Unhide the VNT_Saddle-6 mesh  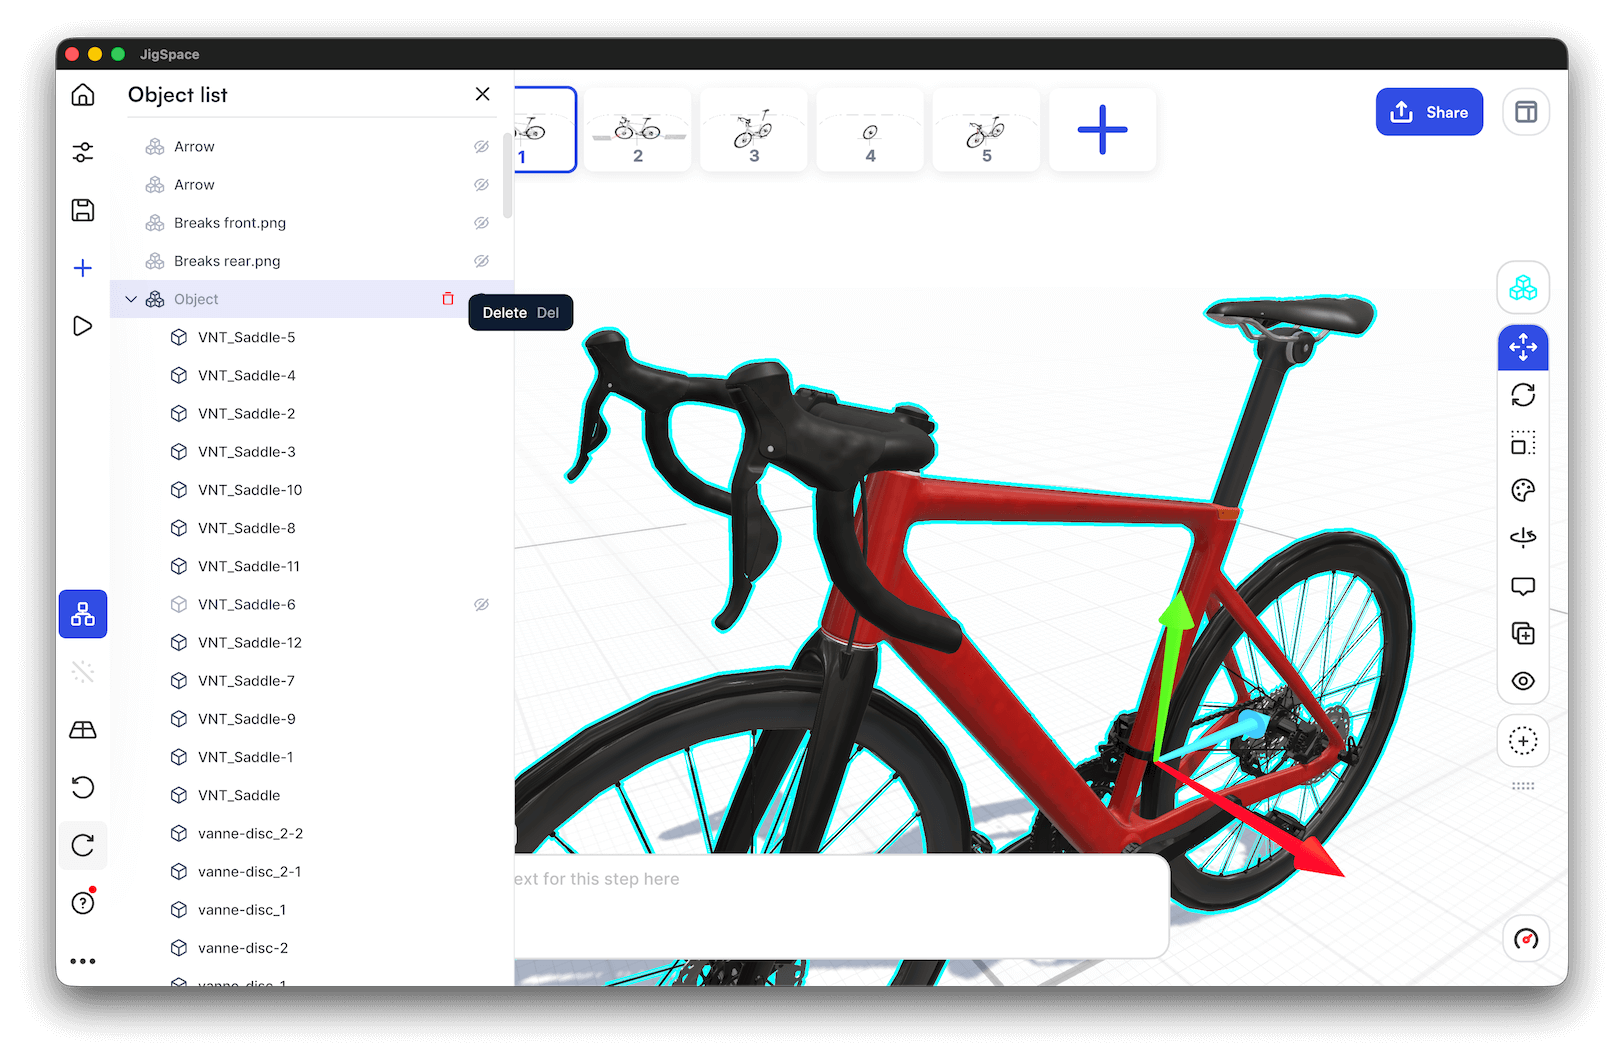(x=481, y=605)
